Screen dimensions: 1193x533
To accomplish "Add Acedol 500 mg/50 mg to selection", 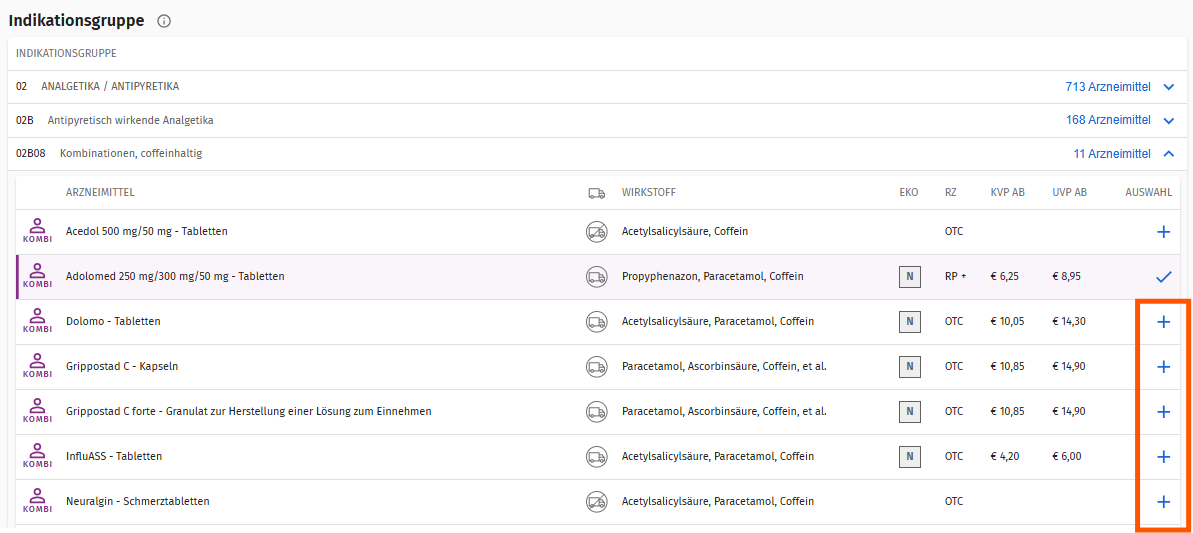I will click(1163, 232).
